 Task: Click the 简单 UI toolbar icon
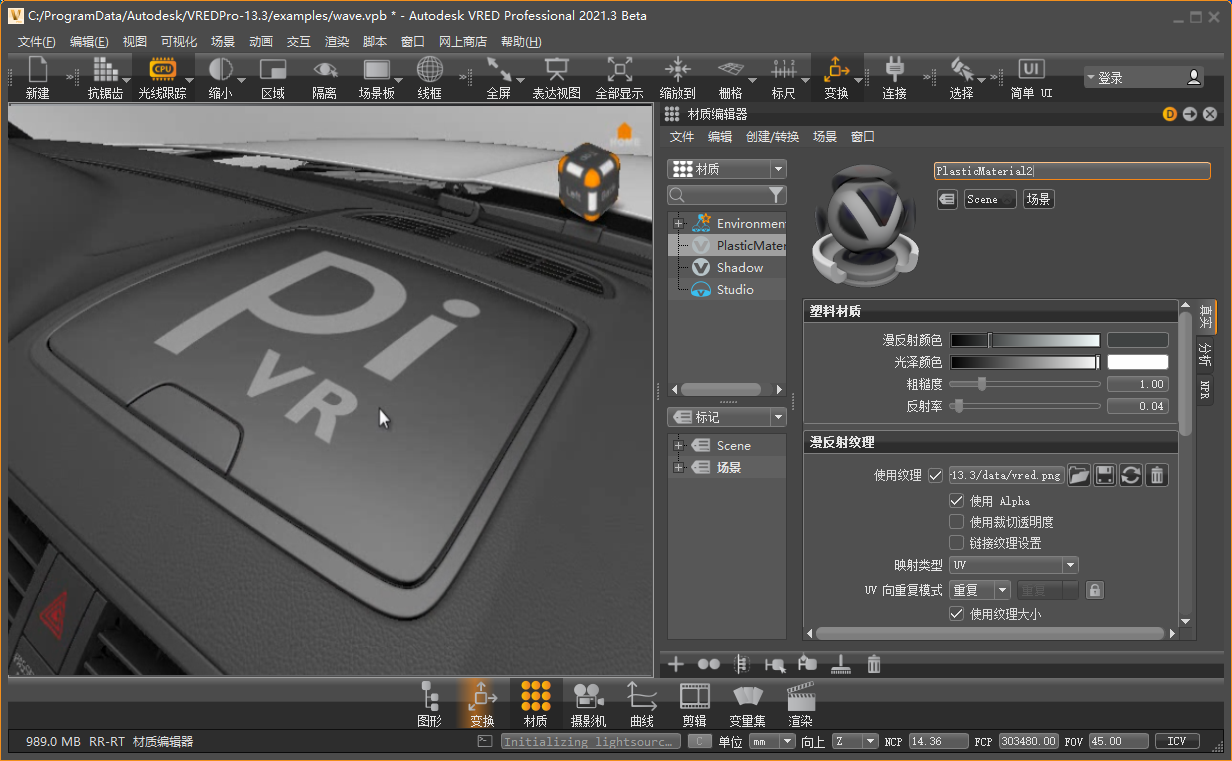tap(1031, 70)
